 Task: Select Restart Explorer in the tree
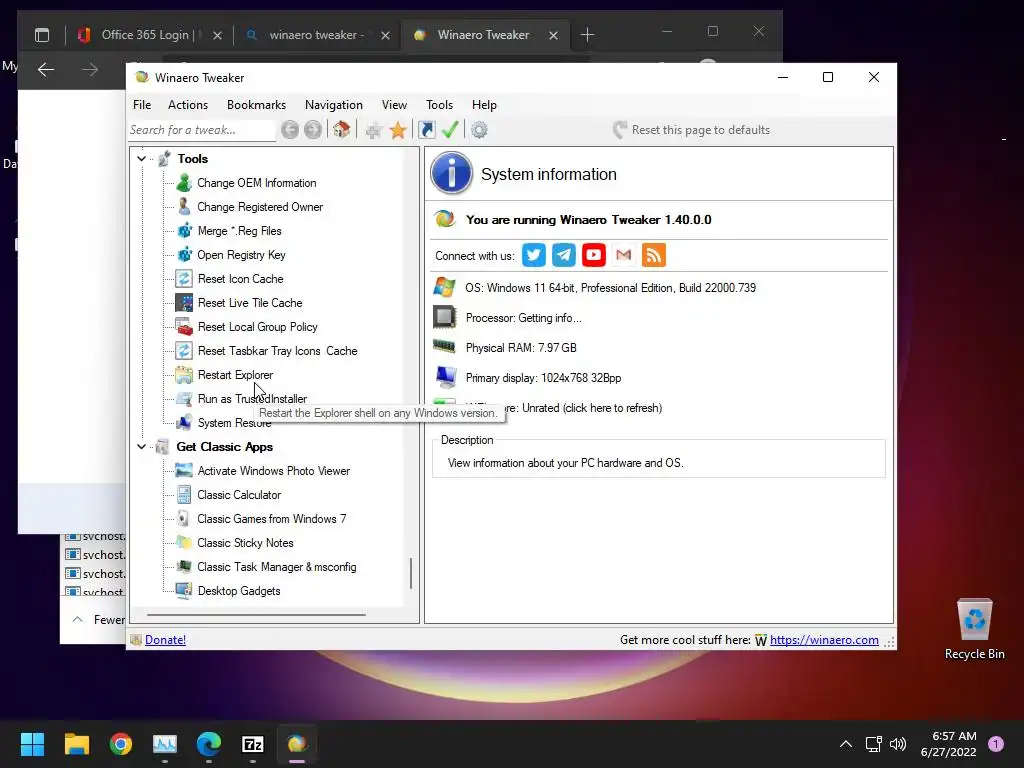[235, 375]
